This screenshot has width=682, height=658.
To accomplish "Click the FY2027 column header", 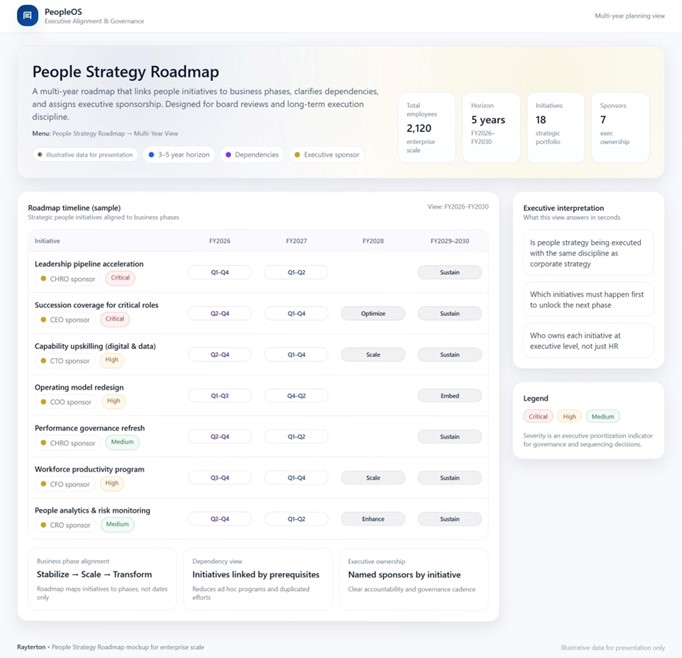I will point(296,241).
